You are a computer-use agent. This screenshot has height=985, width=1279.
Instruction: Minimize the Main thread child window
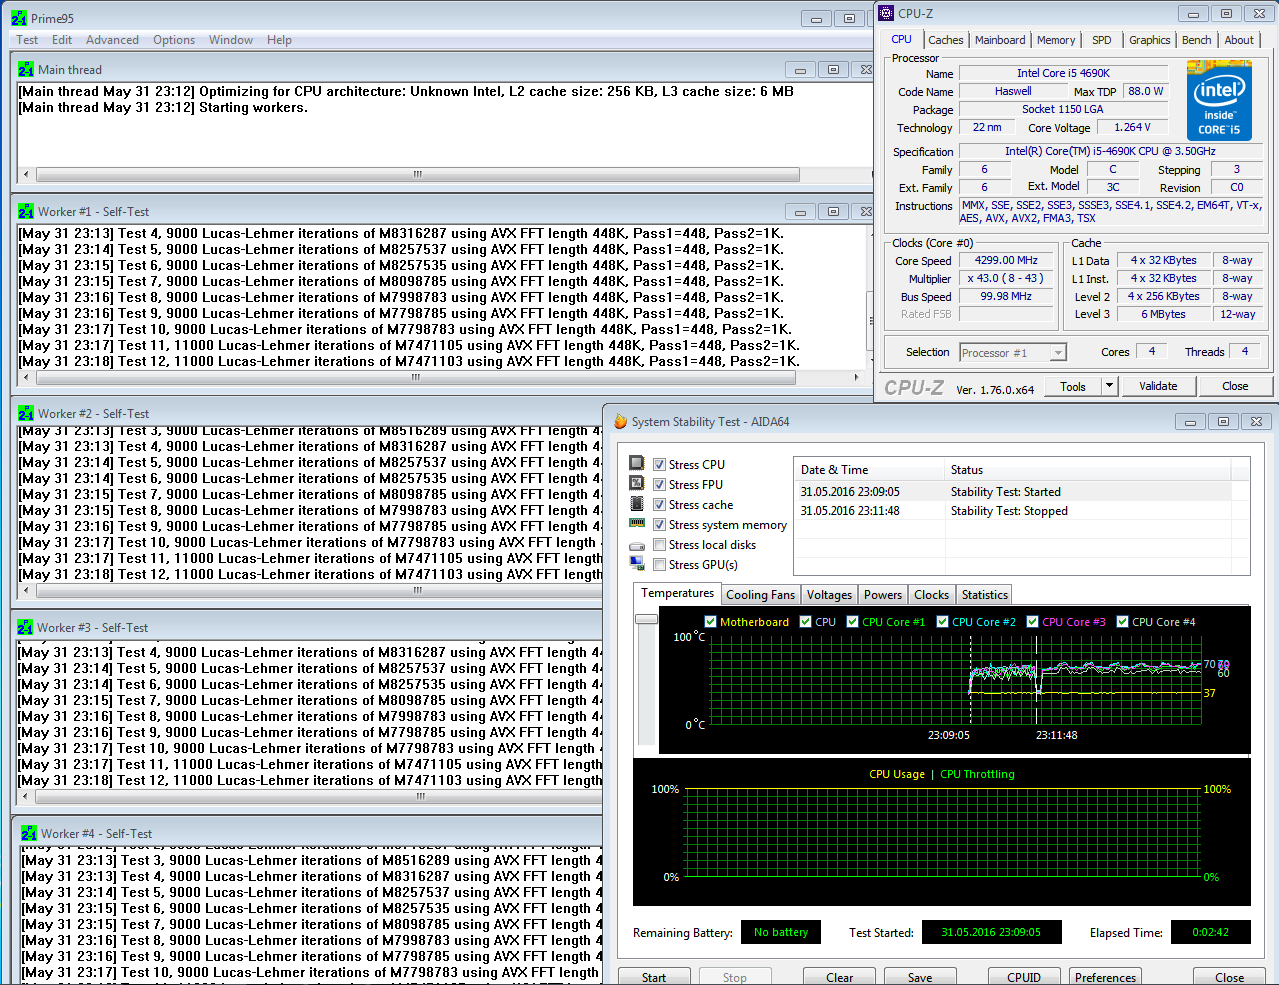pyautogui.click(x=799, y=70)
